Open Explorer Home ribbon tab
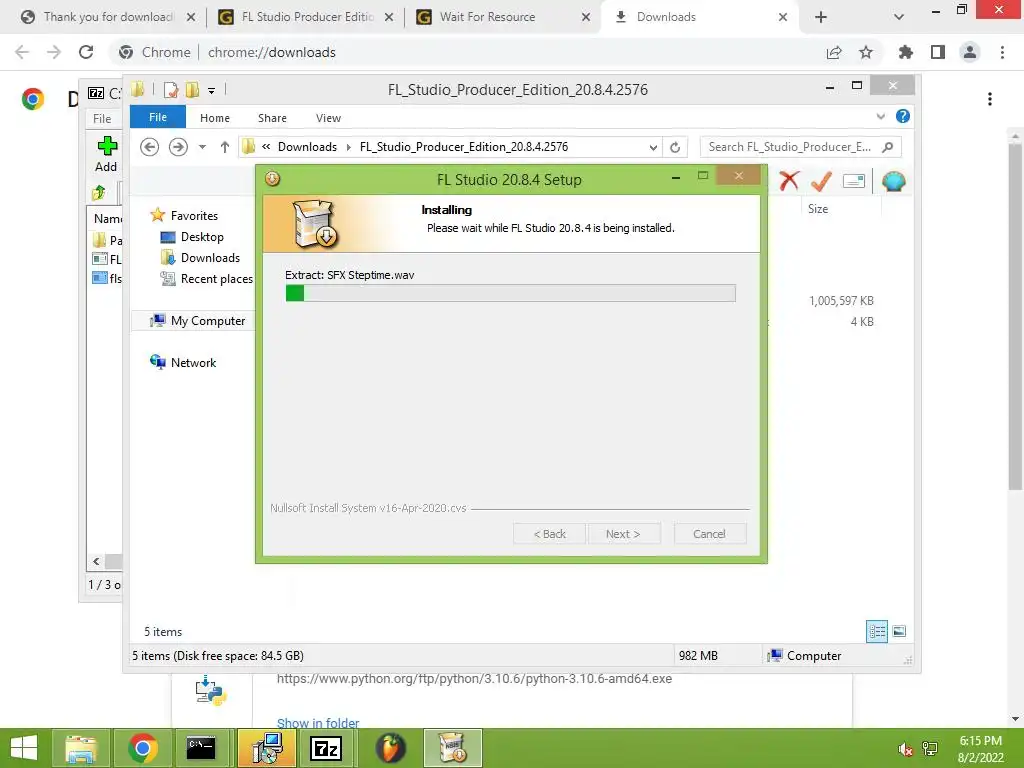This screenshot has height=768, width=1024. tap(215, 118)
